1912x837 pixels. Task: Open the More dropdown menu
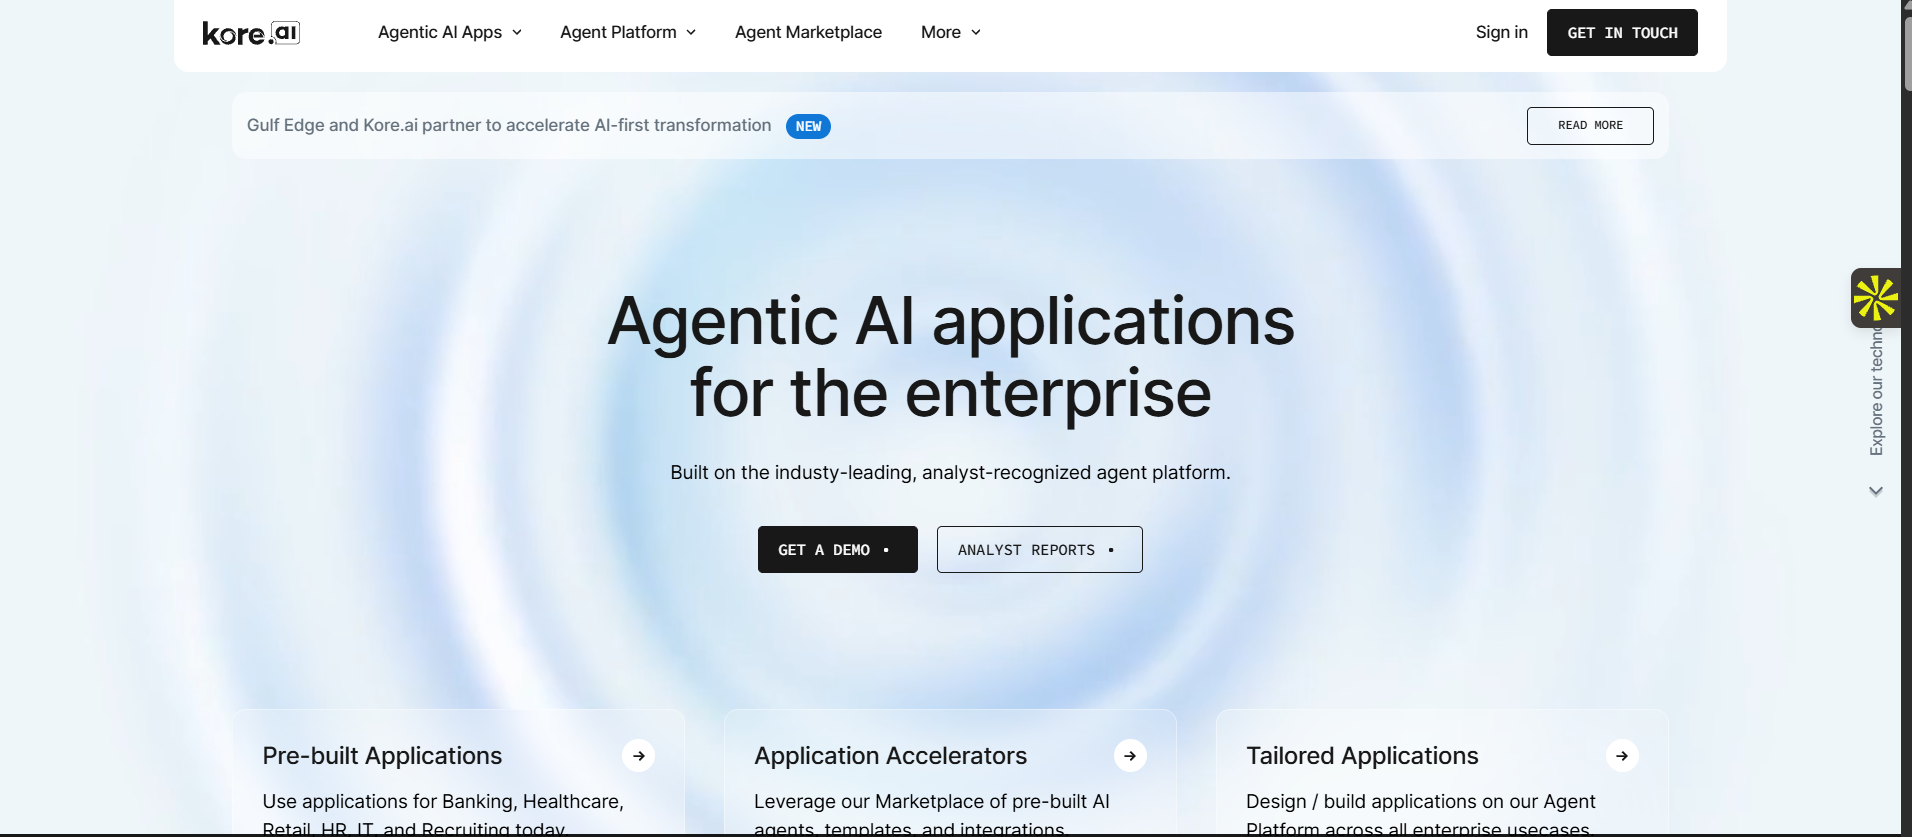coord(951,32)
